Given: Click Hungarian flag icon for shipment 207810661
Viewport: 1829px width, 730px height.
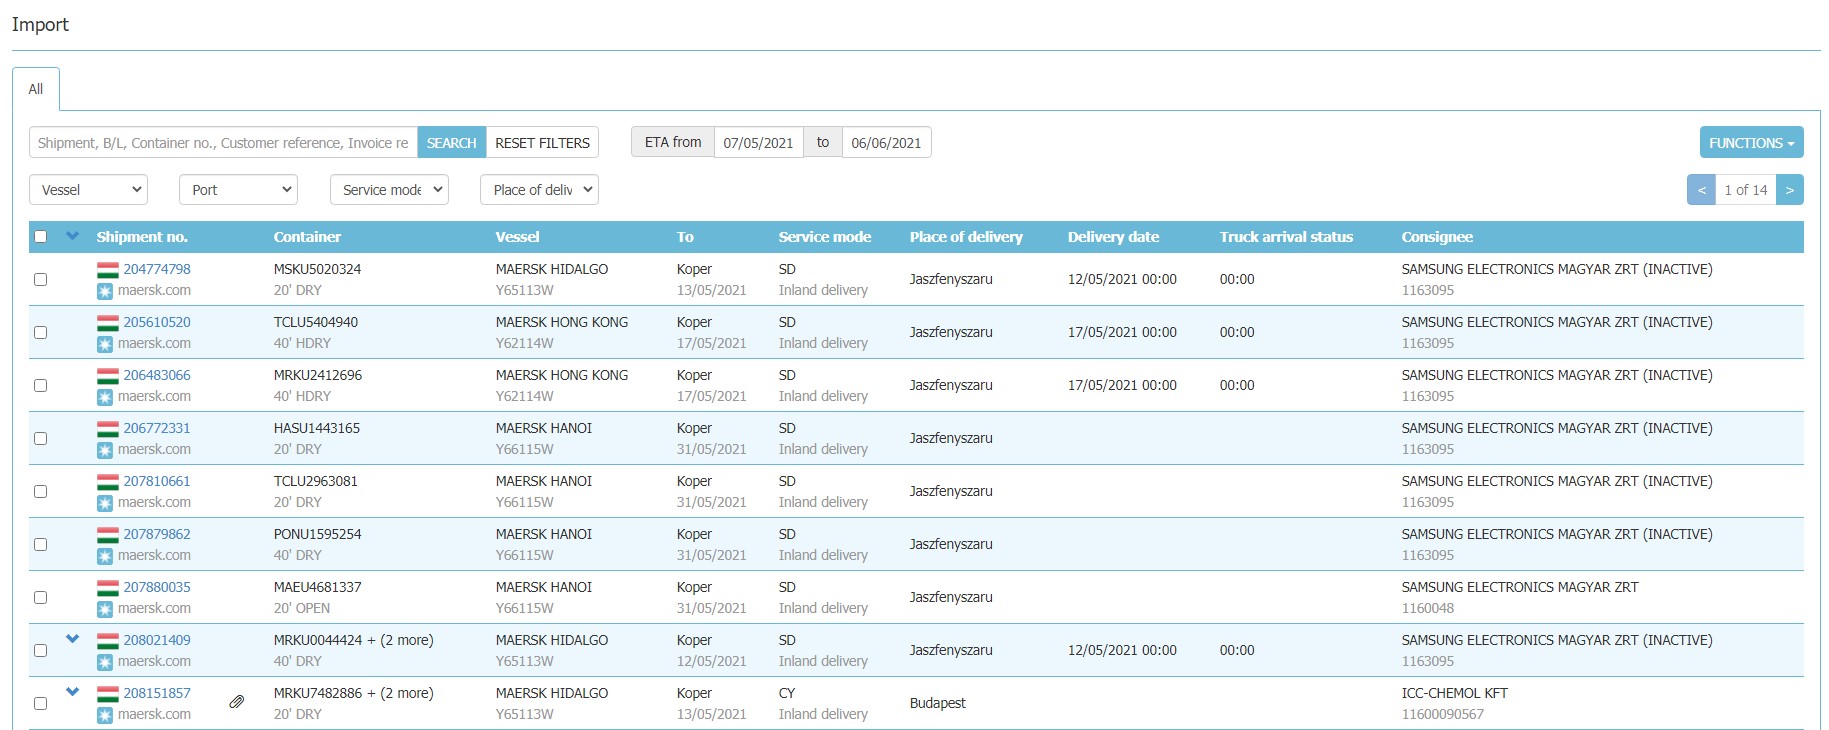Looking at the screenshot, I should pos(108,481).
